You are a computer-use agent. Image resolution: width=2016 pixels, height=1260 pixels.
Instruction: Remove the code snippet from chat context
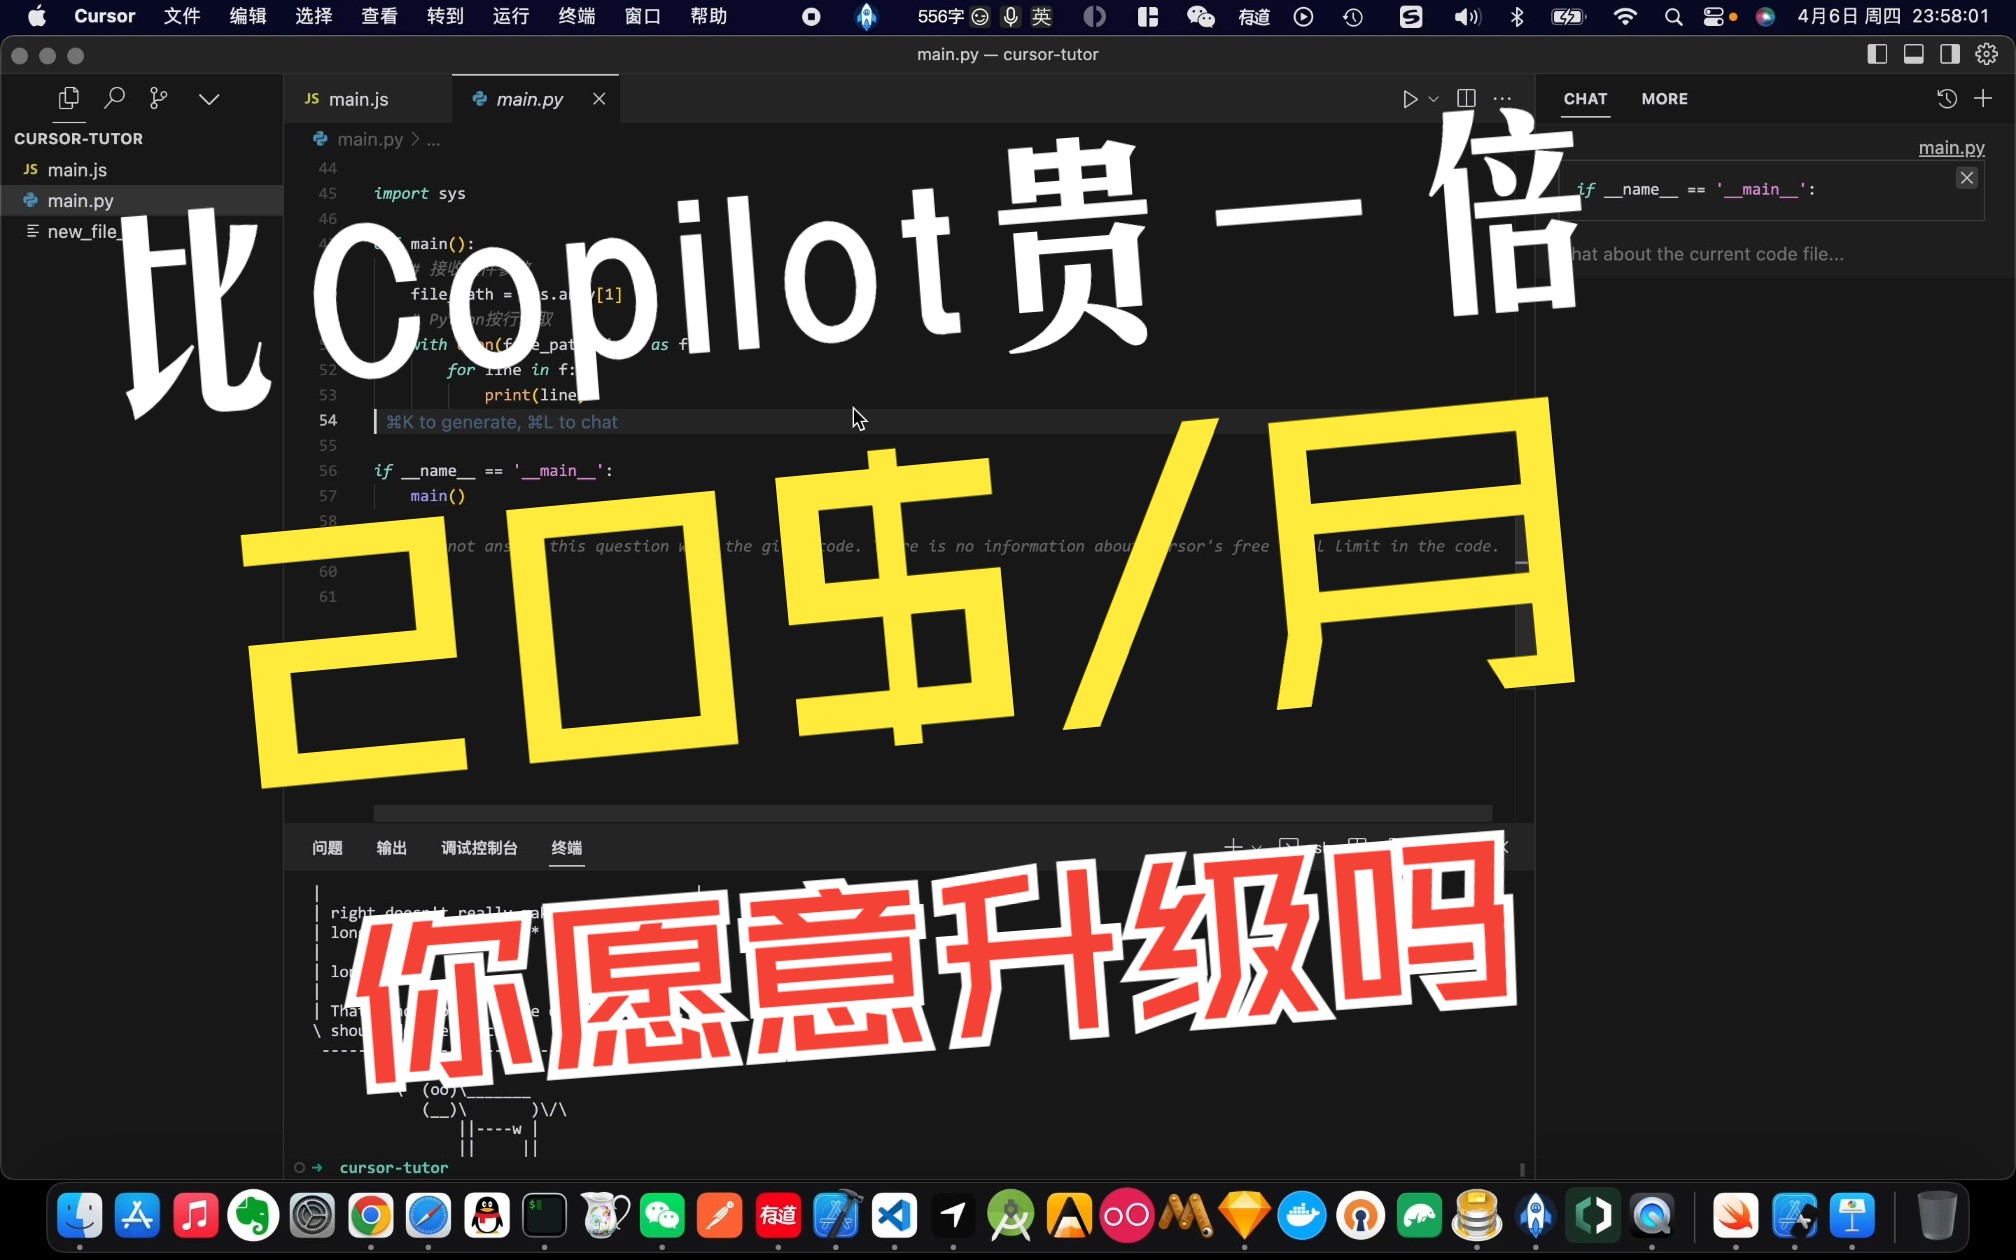[1966, 178]
